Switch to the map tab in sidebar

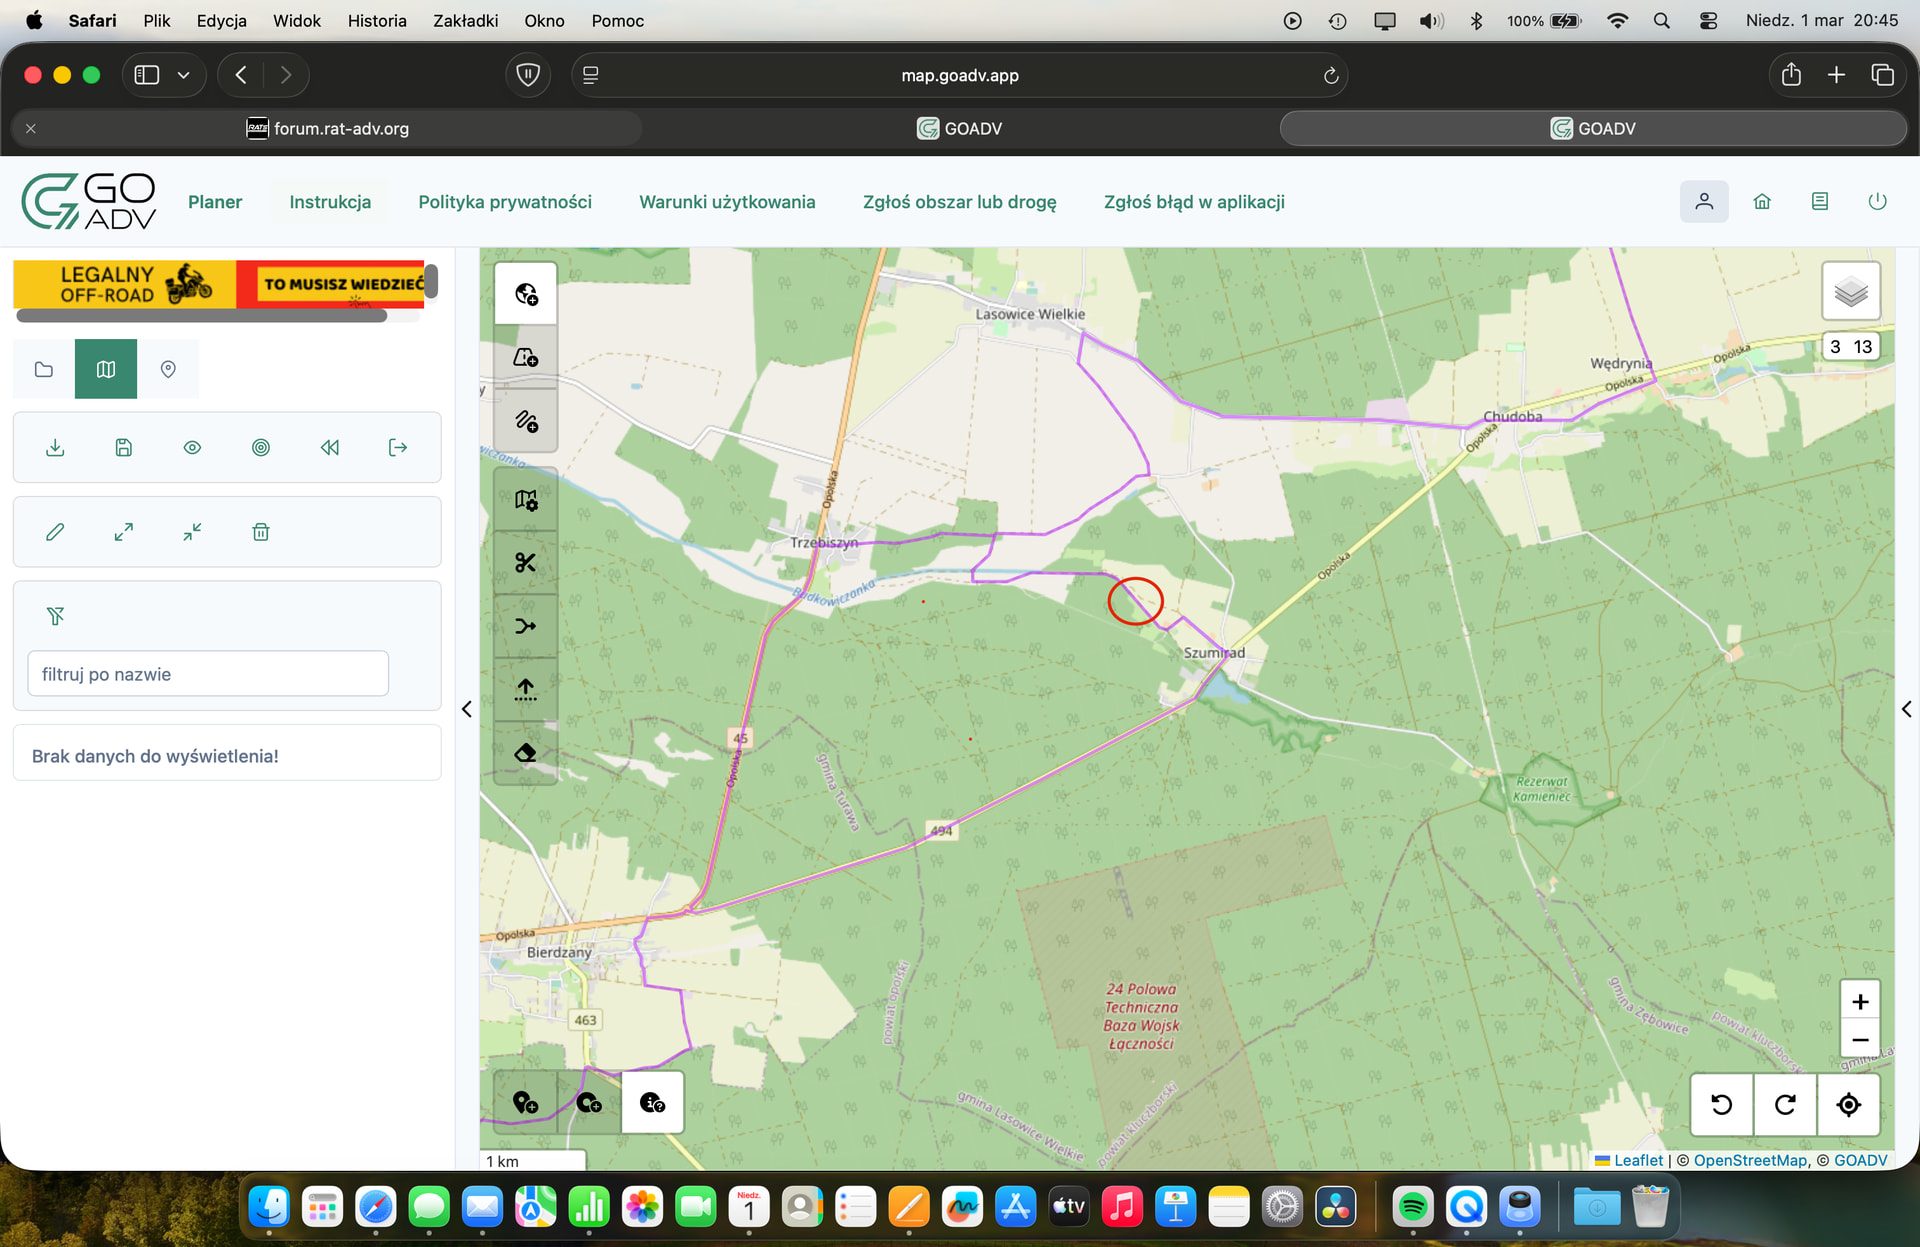click(x=106, y=369)
